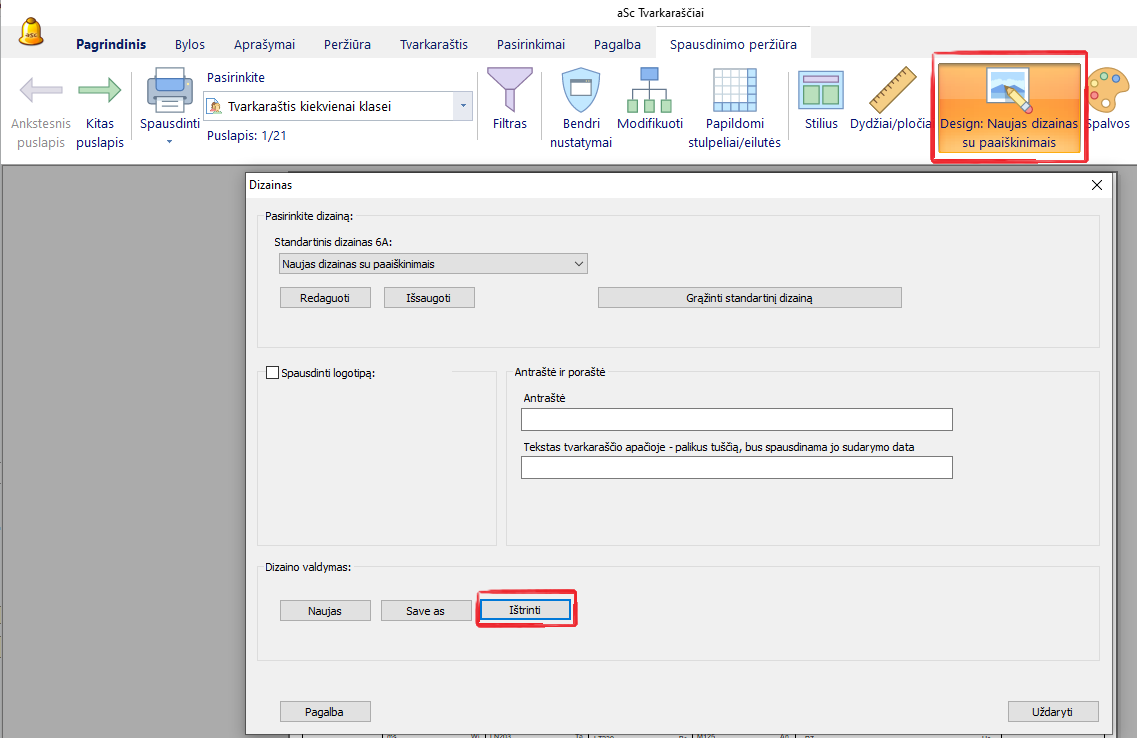Select the Stilius layout icon

tap(820, 91)
